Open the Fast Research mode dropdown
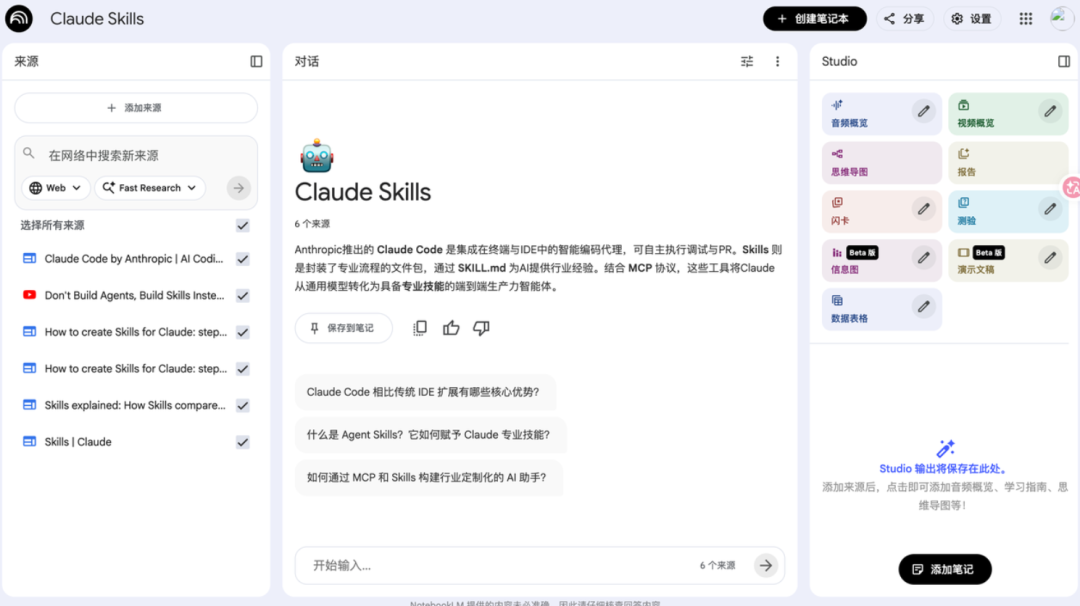Viewport: 1080px width, 606px height. tap(150, 188)
